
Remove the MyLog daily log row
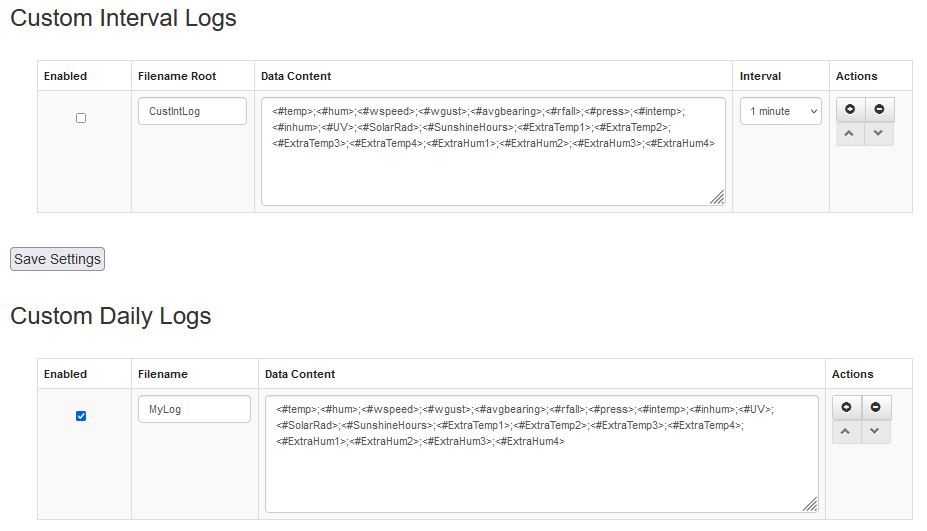tap(875, 408)
